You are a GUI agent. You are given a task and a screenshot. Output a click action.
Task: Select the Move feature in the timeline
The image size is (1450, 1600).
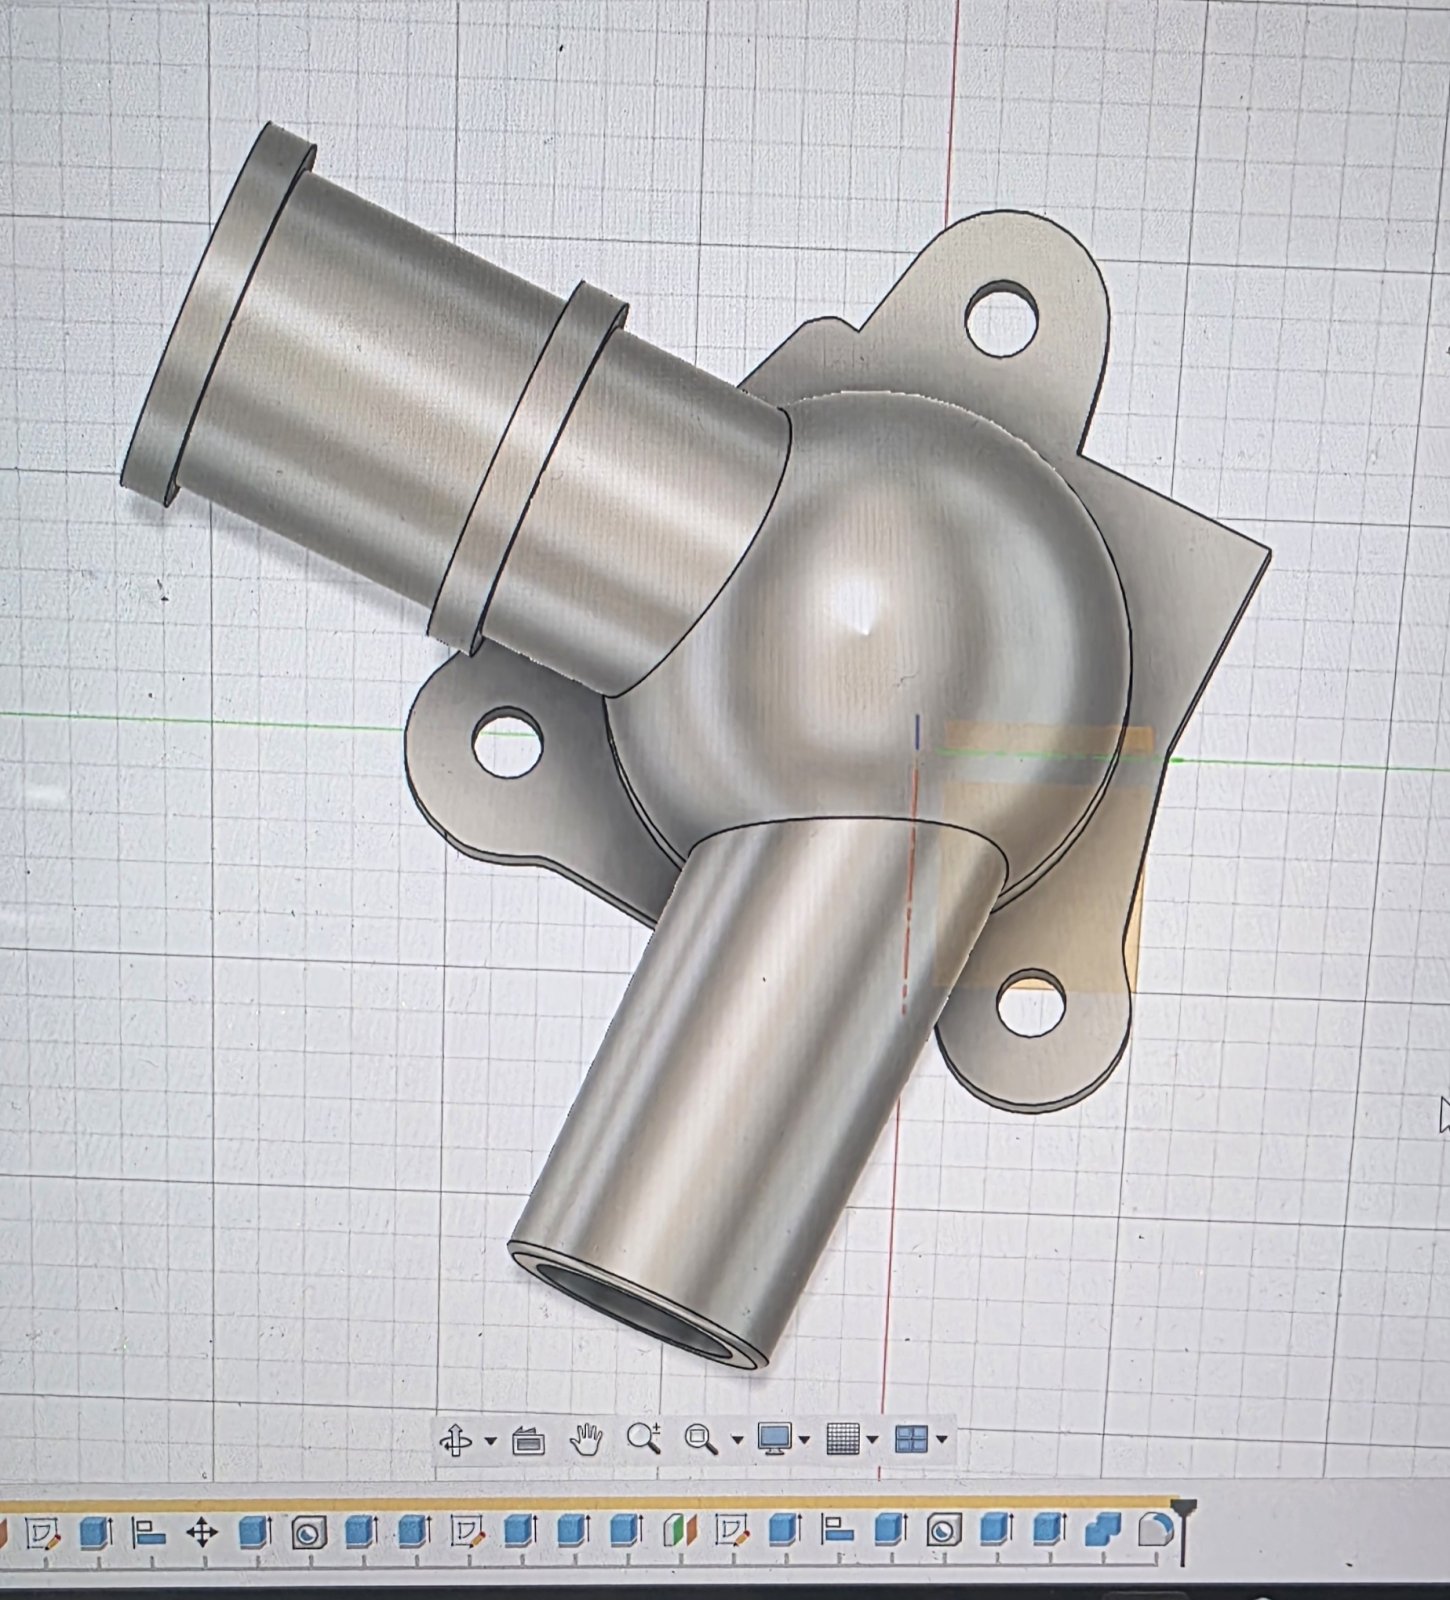(x=202, y=1532)
